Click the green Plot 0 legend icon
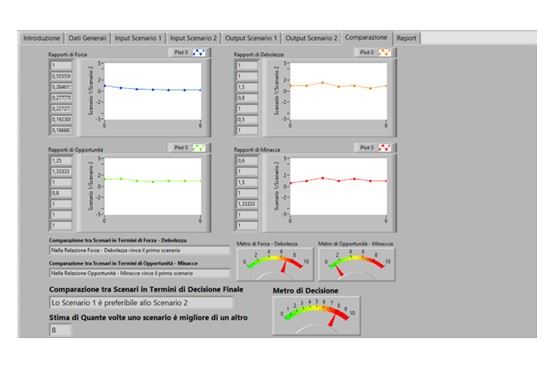The width and height of the screenshot is (554, 368). pos(199,148)
